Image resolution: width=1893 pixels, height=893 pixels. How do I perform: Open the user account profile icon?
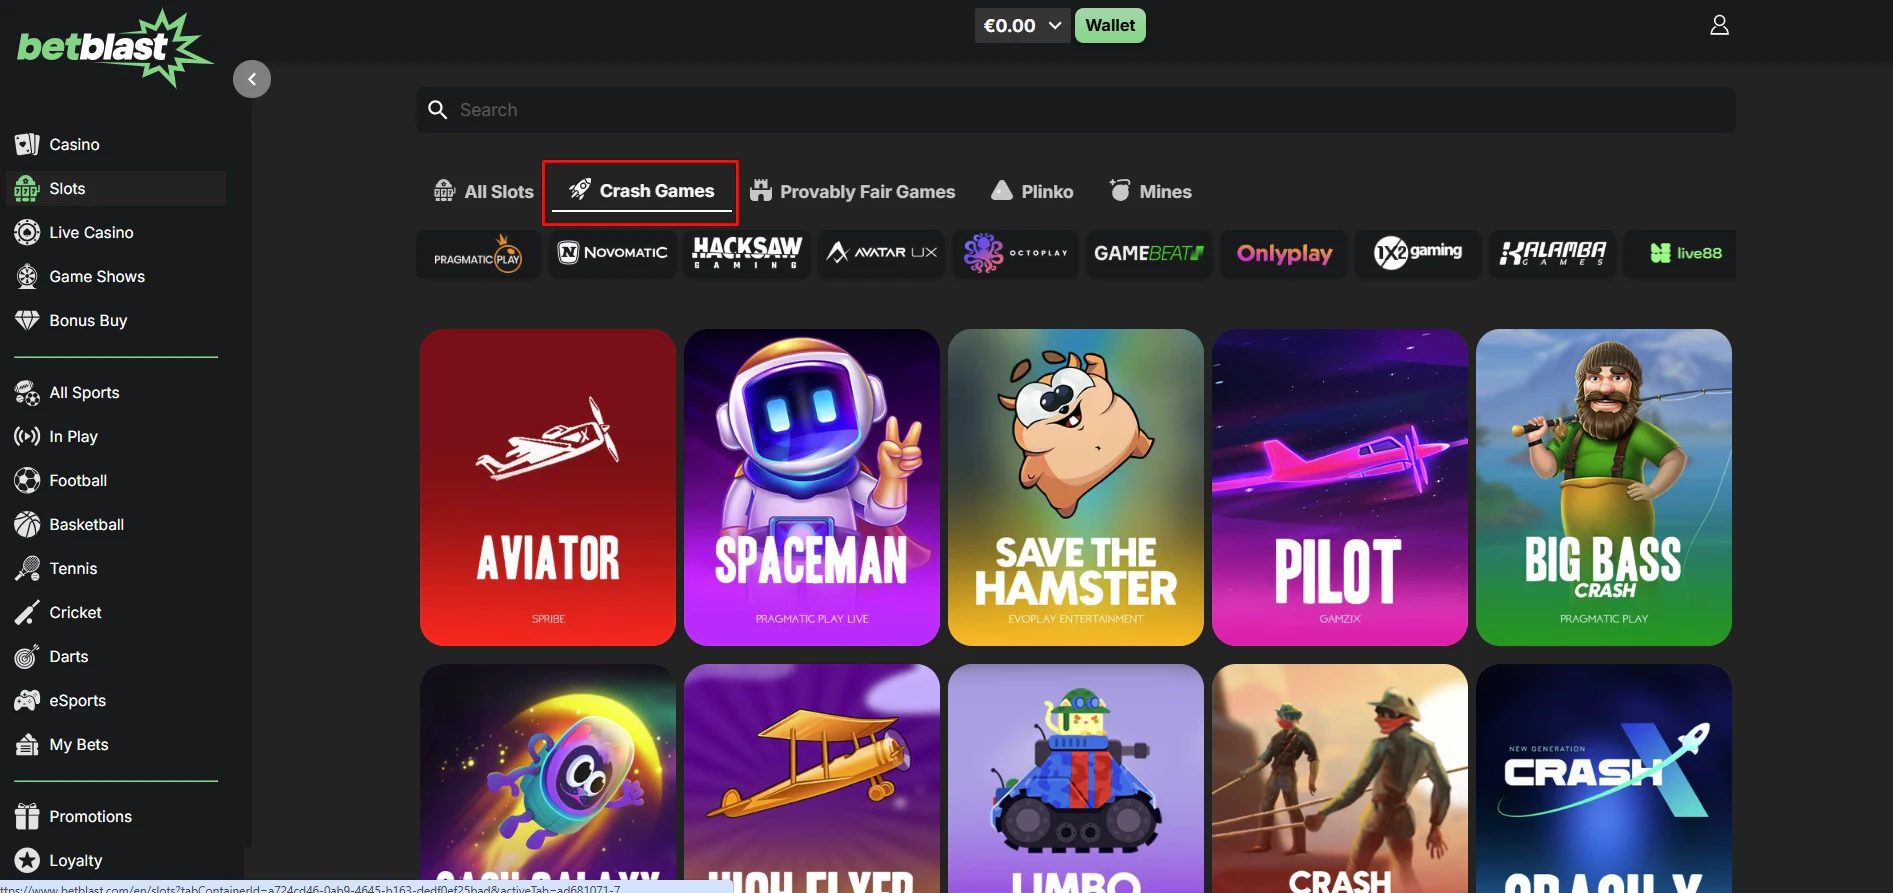click(x=1719, y=25)
